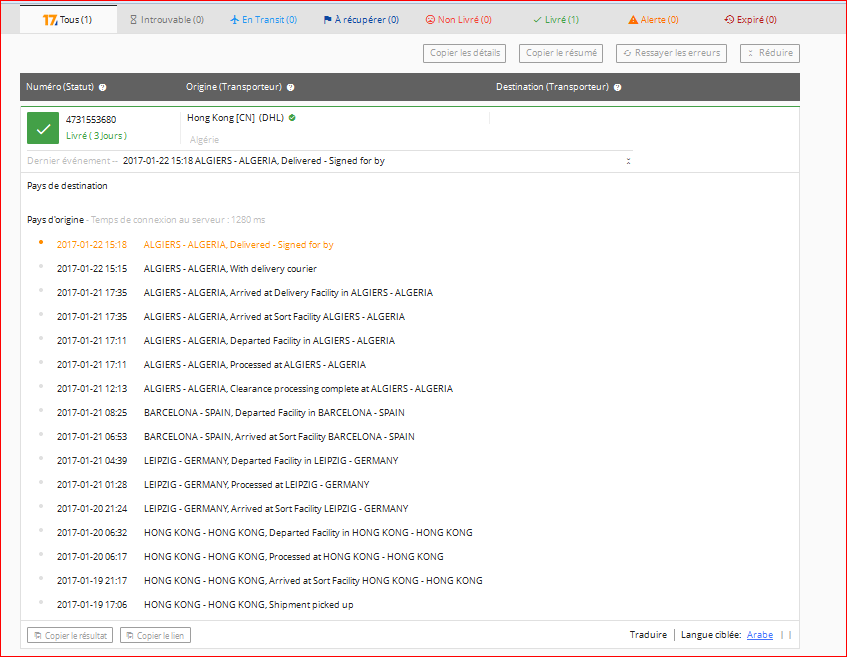Click help icon beside Numéro (Statut)
847x657 pixels.
click(103, 87)
